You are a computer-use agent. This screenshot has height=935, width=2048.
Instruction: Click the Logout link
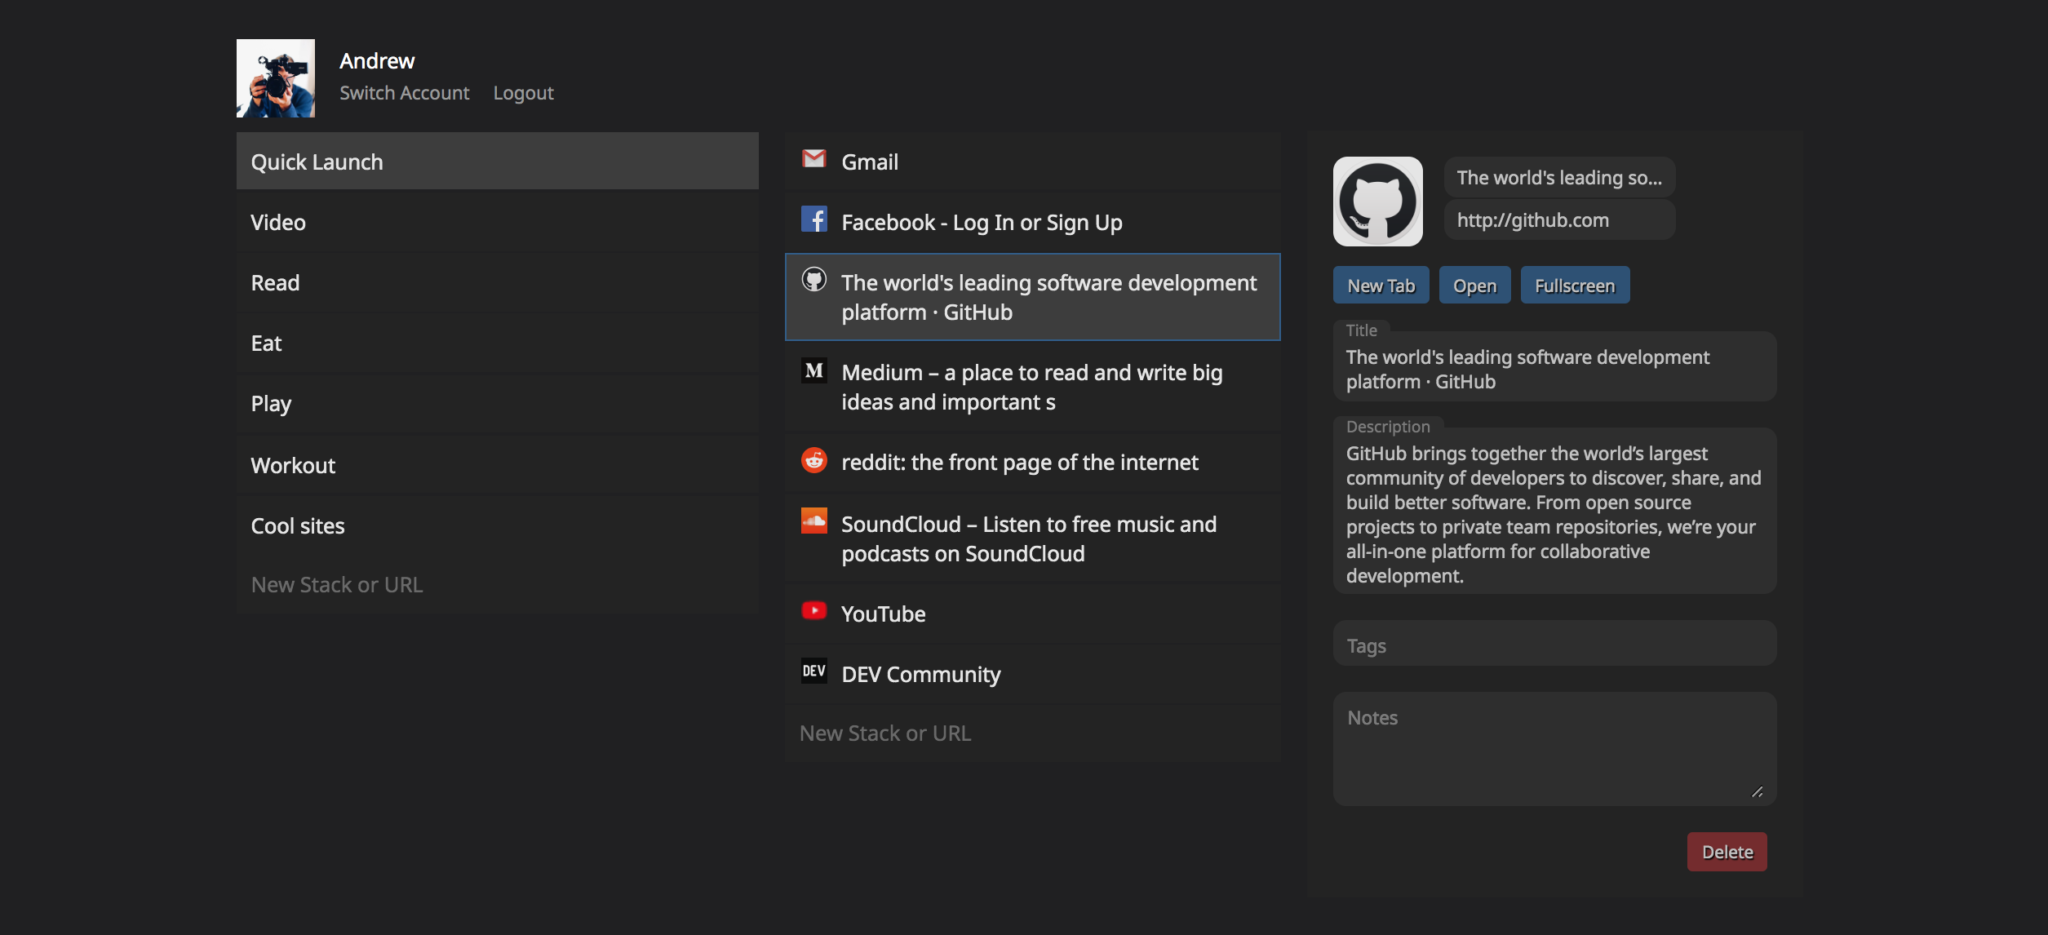tap(523, 92)
